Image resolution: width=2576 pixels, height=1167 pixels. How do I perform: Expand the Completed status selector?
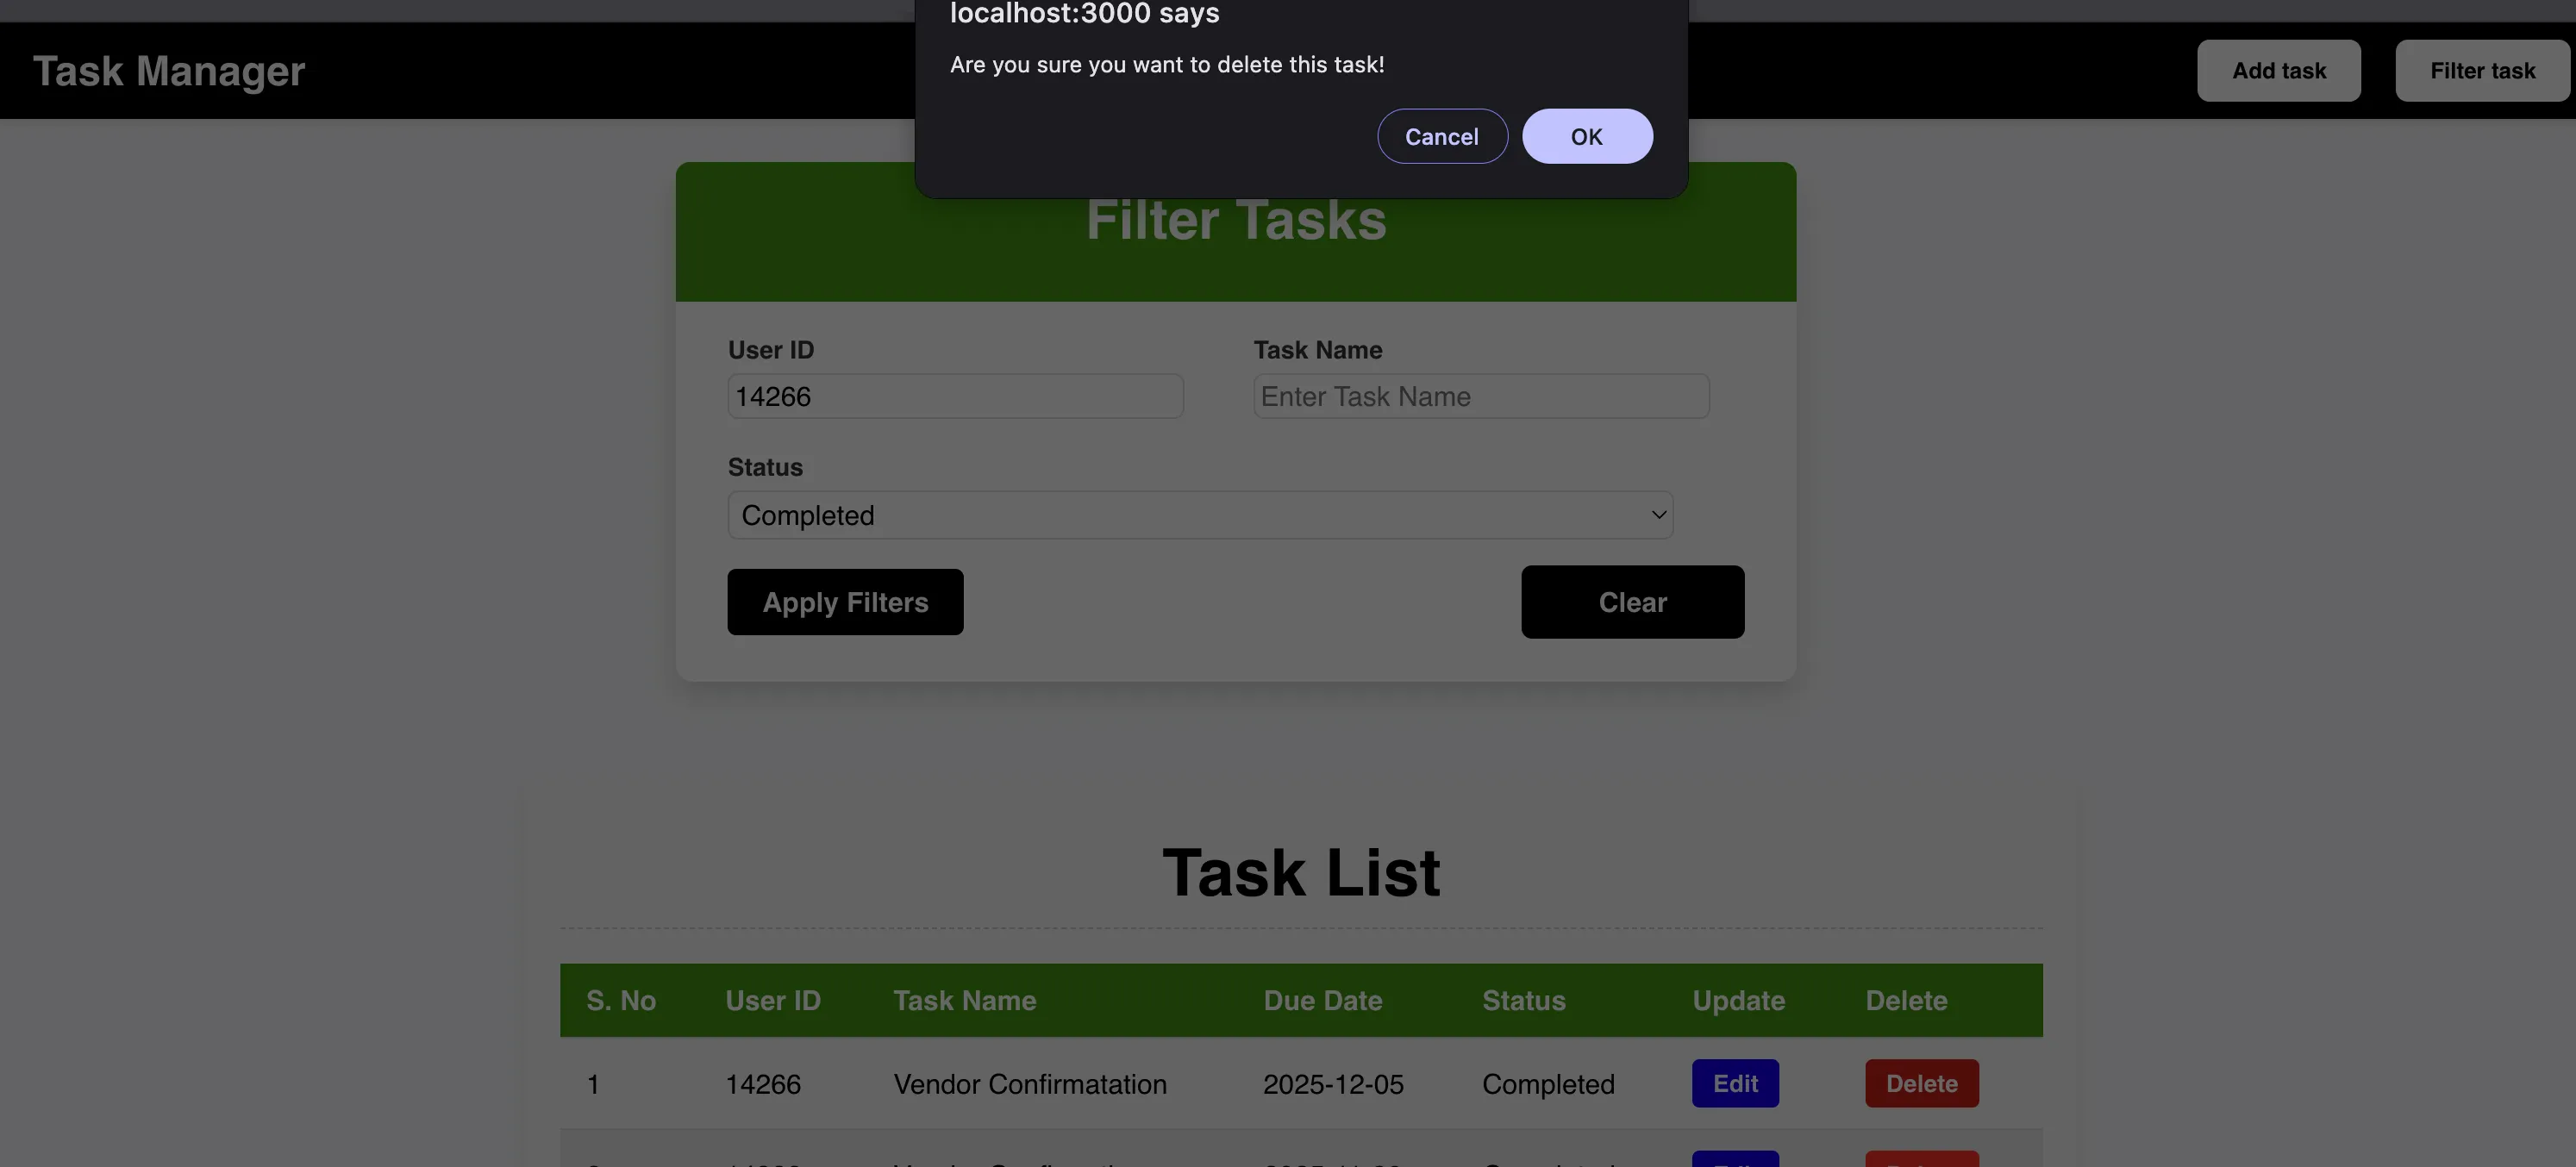(x=1200, y=514)
